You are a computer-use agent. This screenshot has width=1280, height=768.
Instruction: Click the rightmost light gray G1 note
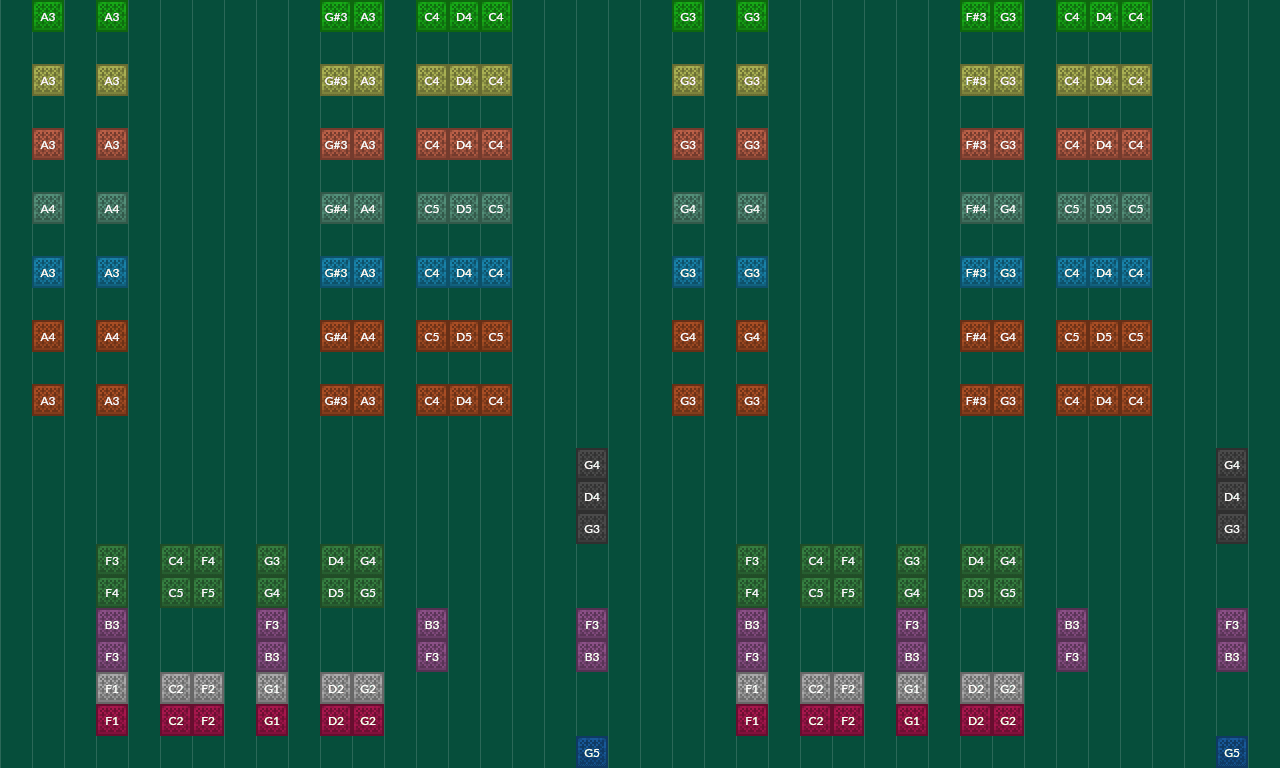912,688
